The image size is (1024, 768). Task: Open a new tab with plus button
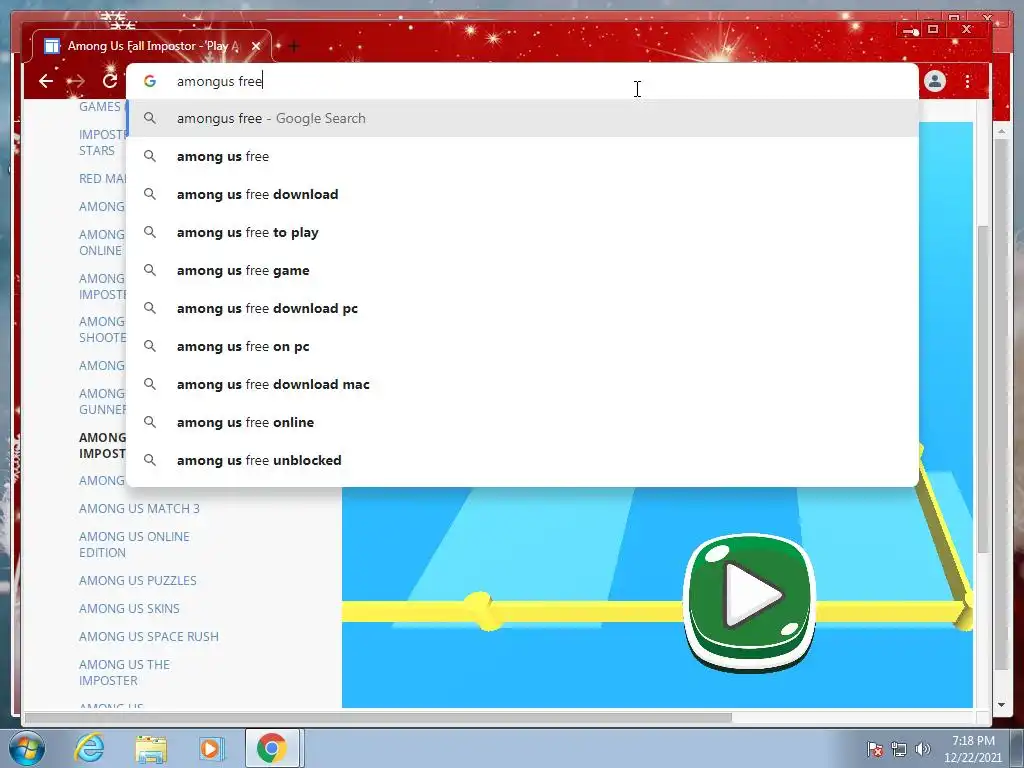click(x=294, y=46)
